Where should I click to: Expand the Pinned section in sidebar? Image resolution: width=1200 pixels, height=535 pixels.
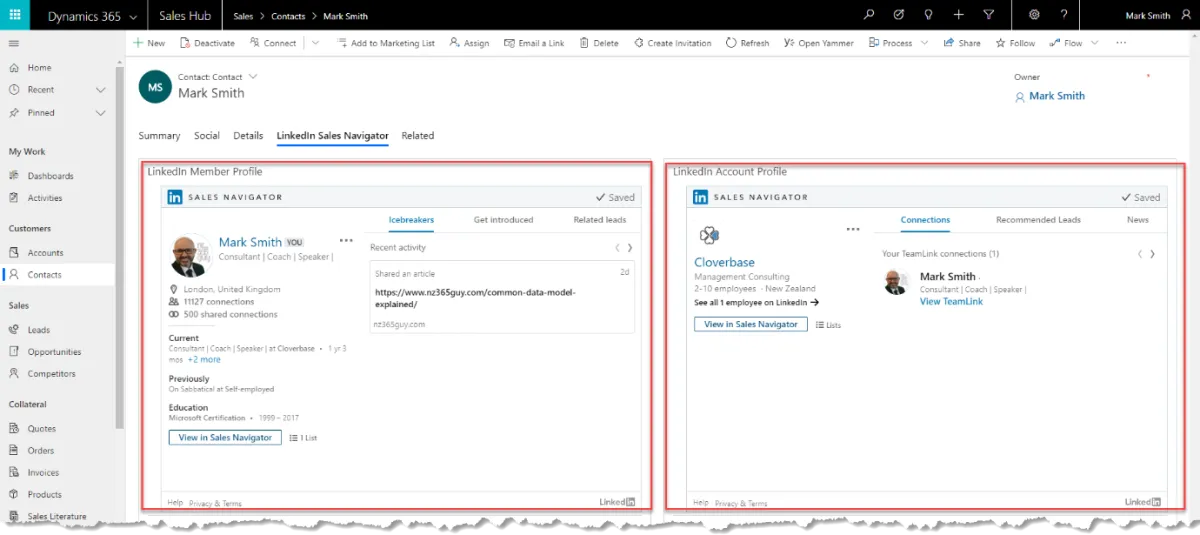(x=100, y=113)
